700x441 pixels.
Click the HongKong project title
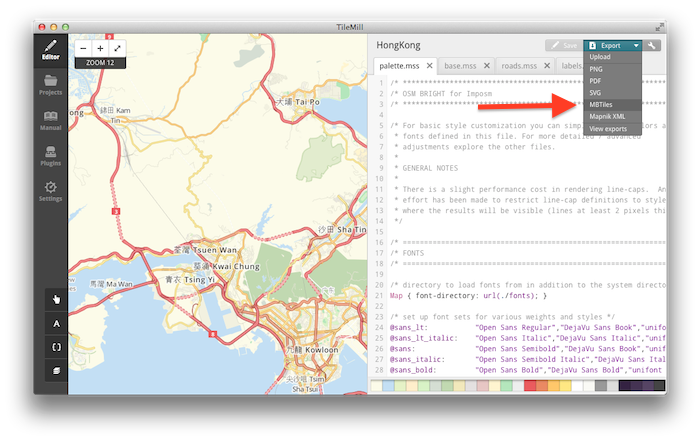pos(398,45)
